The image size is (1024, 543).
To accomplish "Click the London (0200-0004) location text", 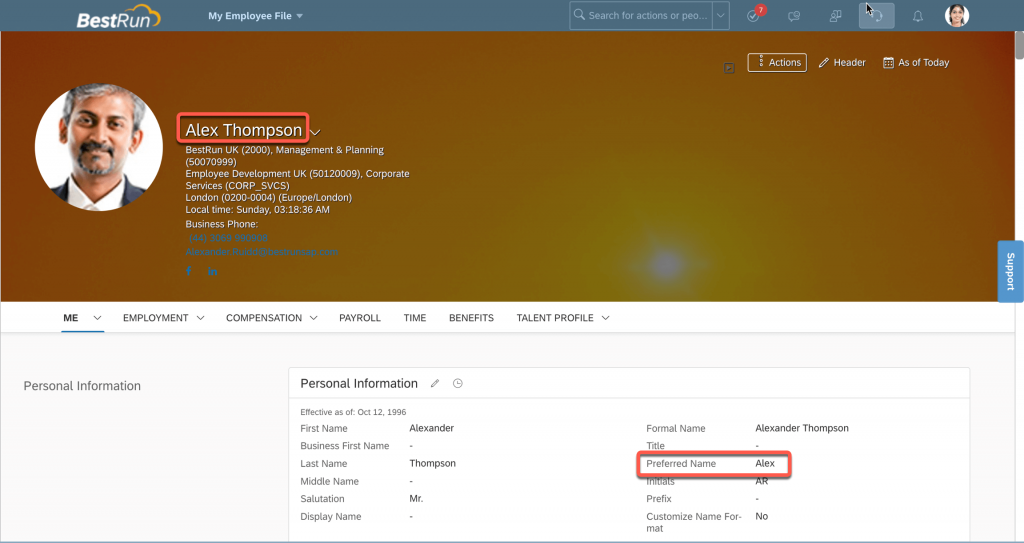I will pyautogui.click(x=268, y=197).
